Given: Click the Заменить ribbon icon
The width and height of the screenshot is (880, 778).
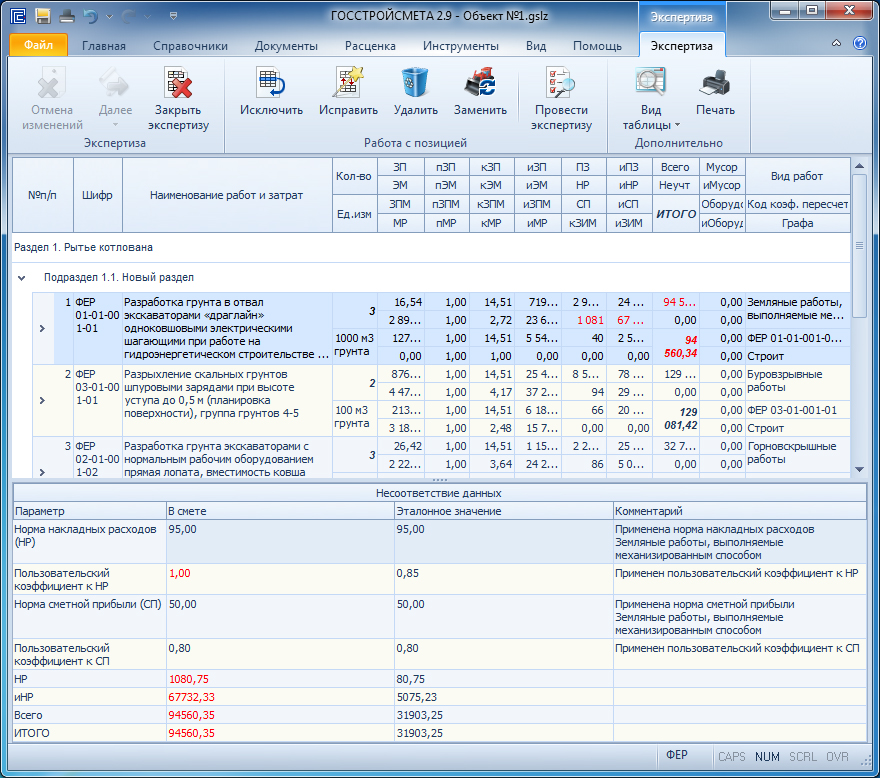Looking at the screenshot, I should pyautogui.click(x=480, y=83).
